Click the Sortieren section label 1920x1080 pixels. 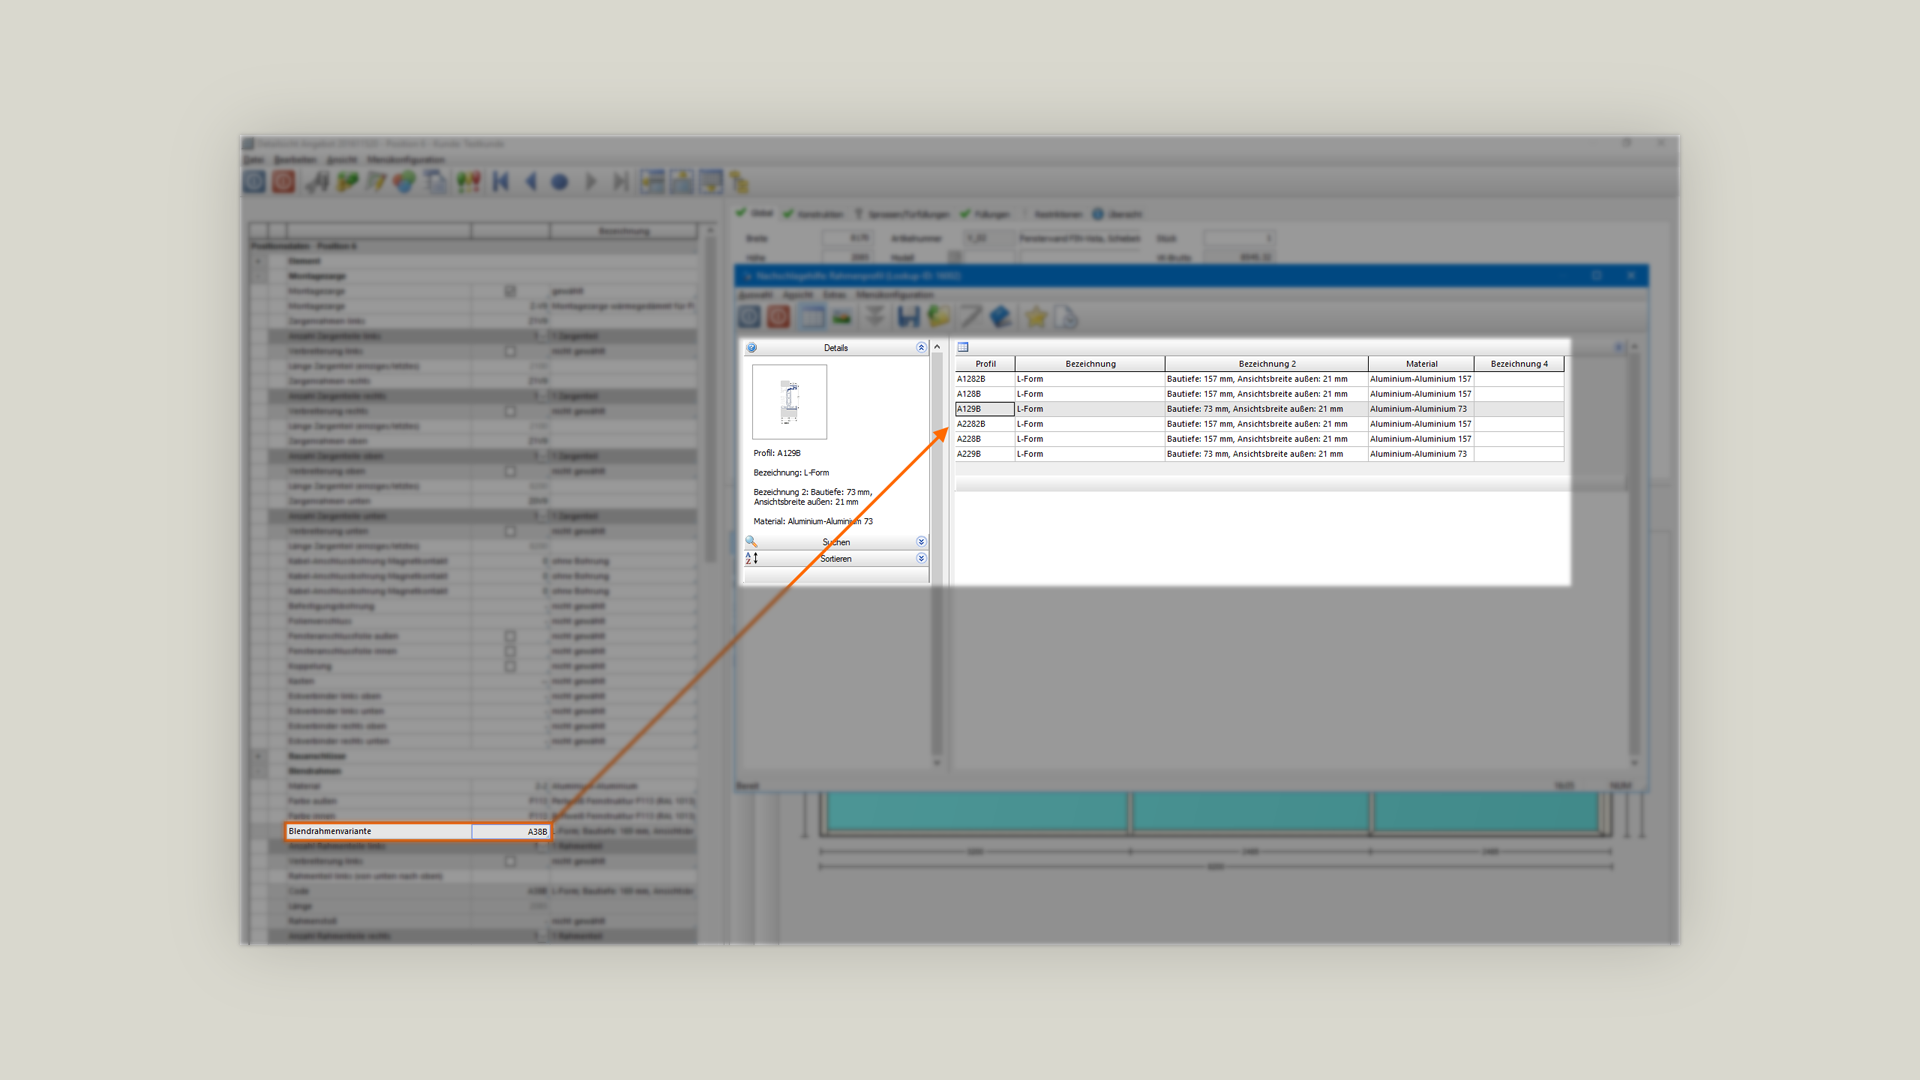836,558
